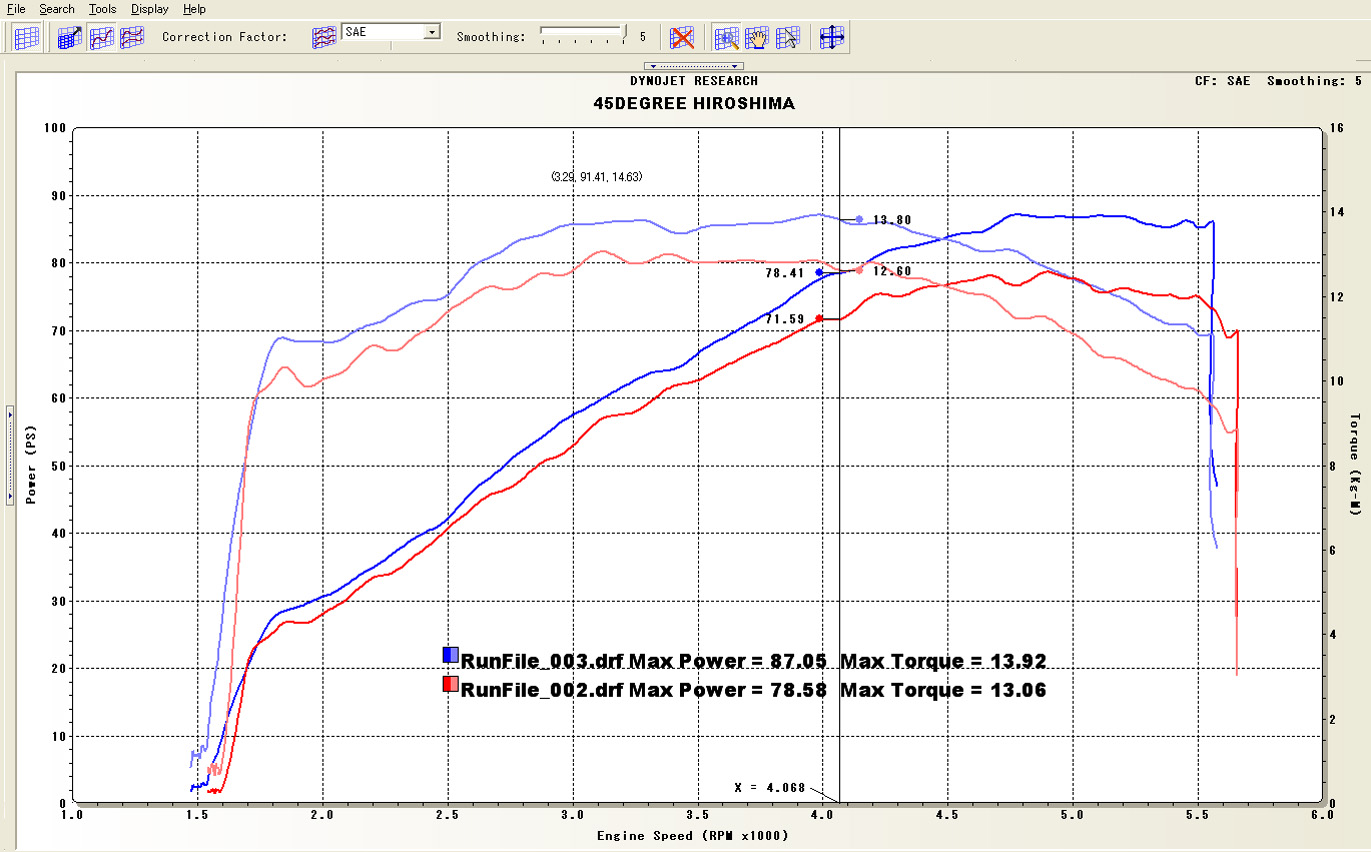Screen dimensions: 1371x852
Task: Select the hand pan tool
Action: pos(758,38)
